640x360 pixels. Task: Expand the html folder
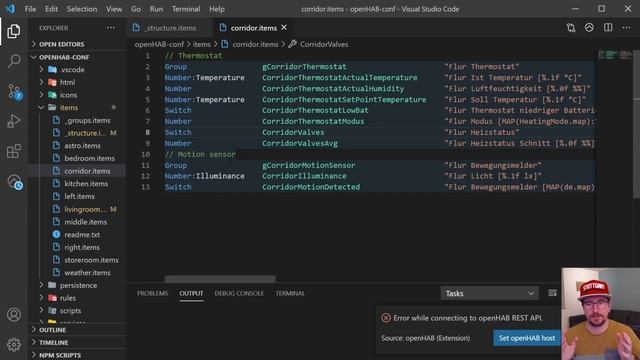[x=78, y=82]
